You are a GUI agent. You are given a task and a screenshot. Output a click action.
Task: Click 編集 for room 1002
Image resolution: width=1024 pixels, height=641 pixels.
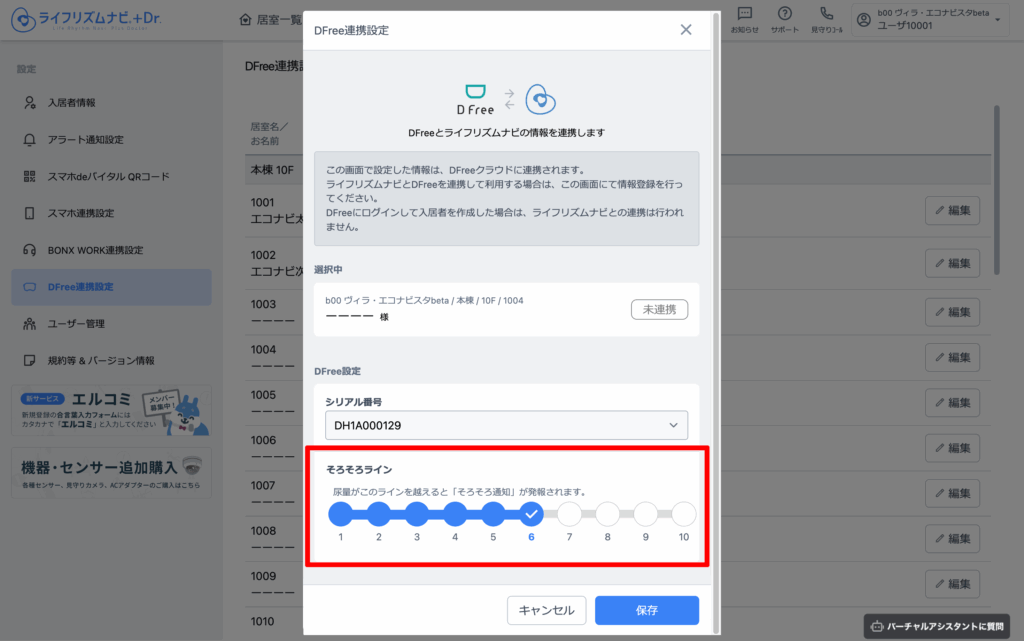tap(952, 263)
